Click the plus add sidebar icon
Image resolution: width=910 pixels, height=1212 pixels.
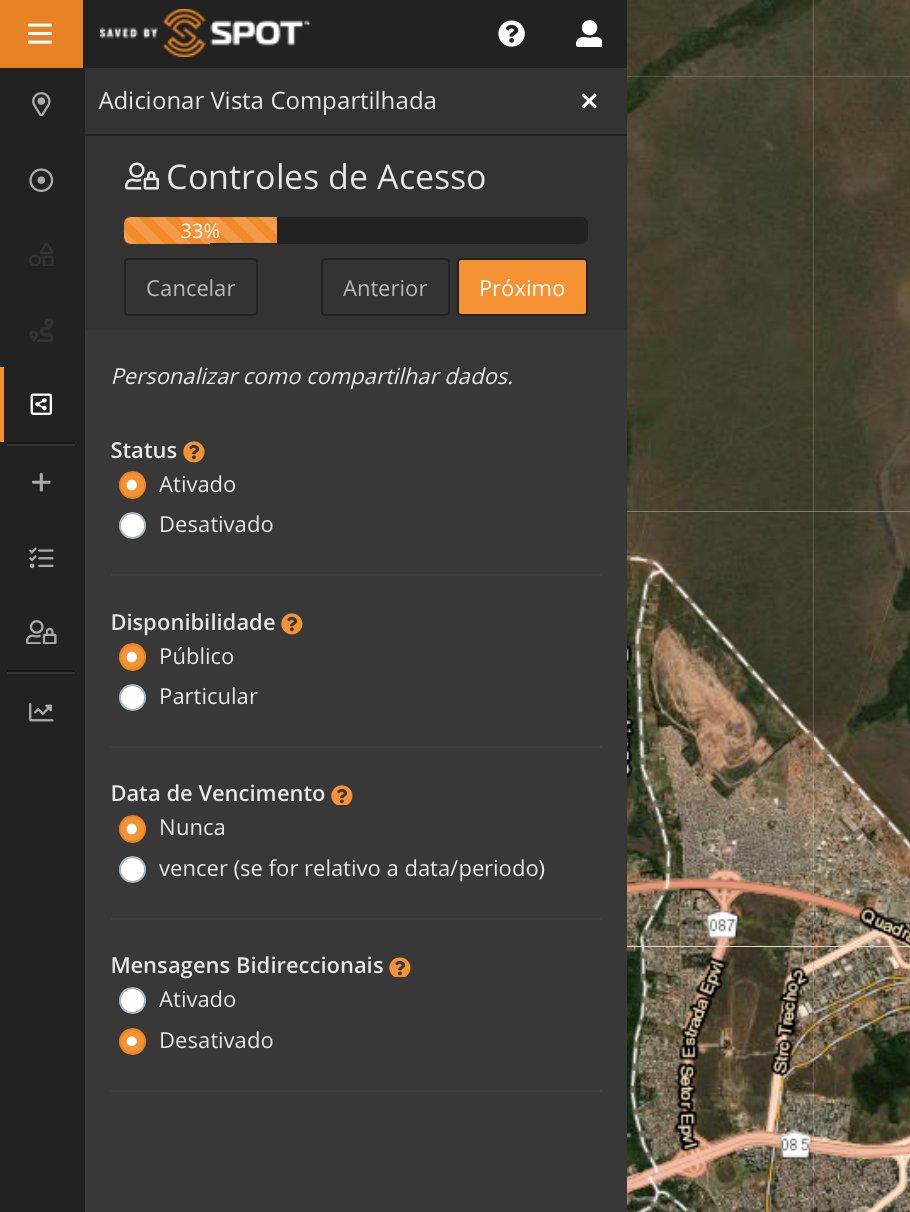coord(41,483)
